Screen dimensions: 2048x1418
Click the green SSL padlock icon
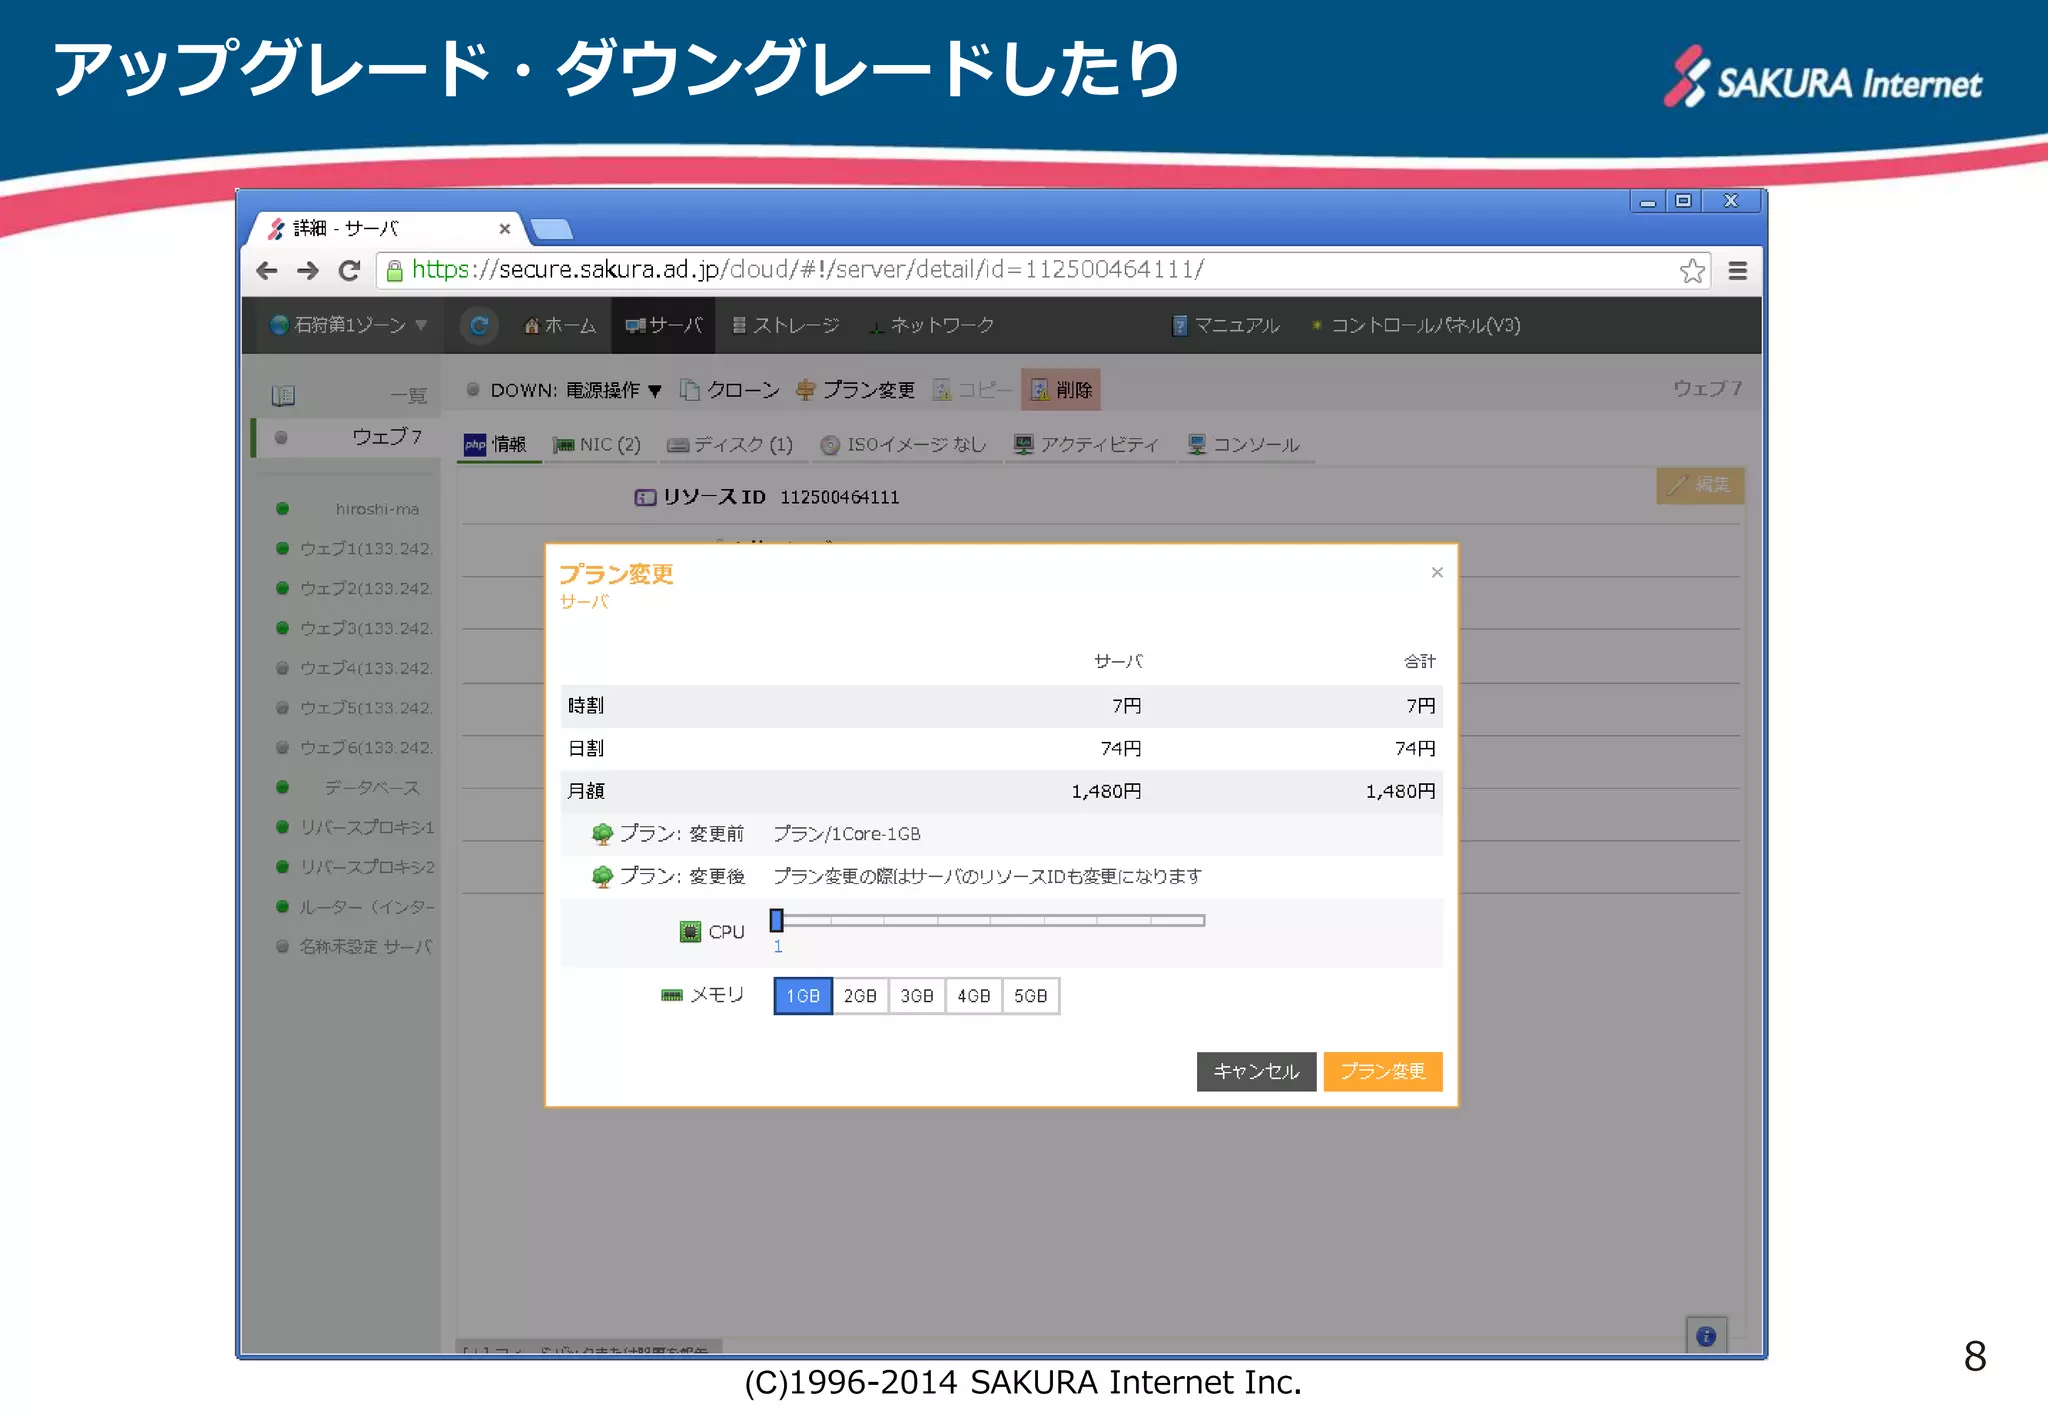point(394,270)
